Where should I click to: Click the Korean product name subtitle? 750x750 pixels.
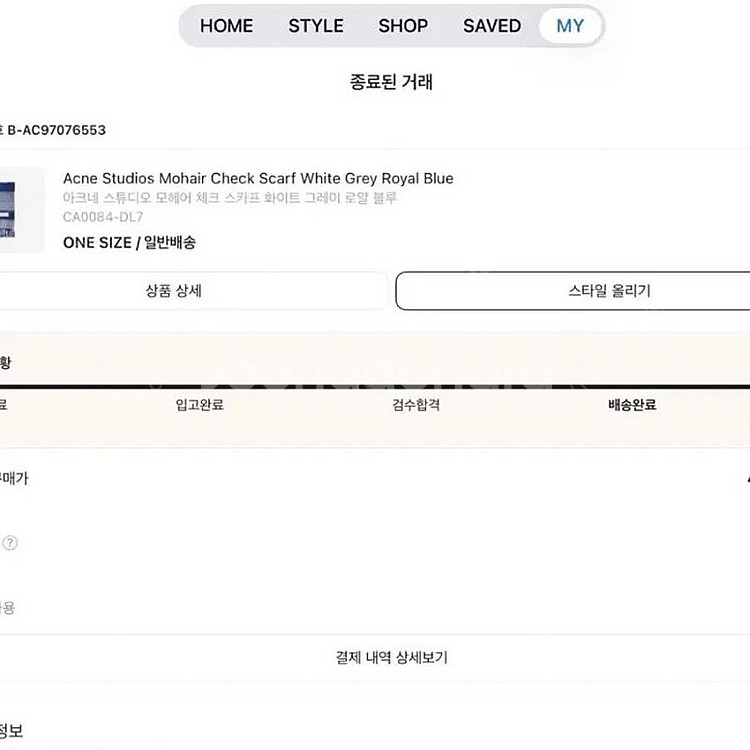point(230,198)
